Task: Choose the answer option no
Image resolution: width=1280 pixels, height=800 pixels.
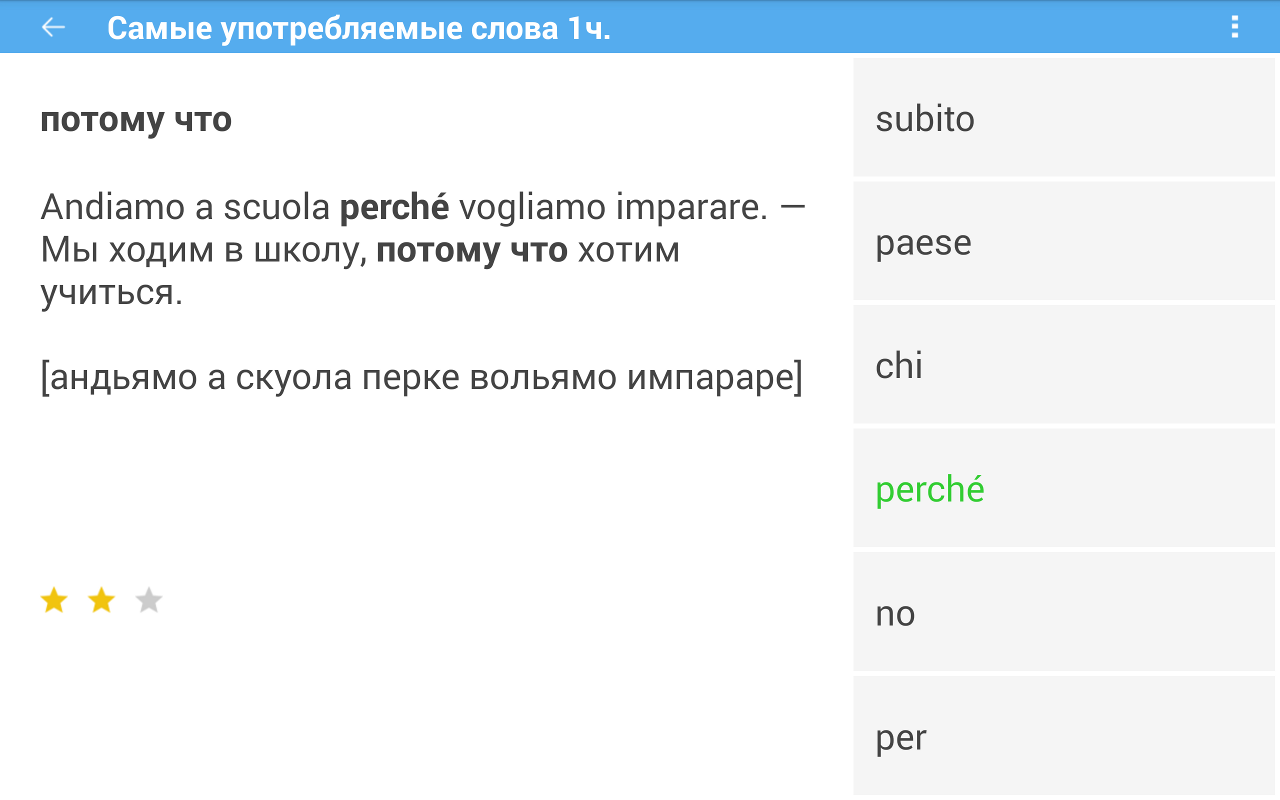Action: coord(1064,612)
